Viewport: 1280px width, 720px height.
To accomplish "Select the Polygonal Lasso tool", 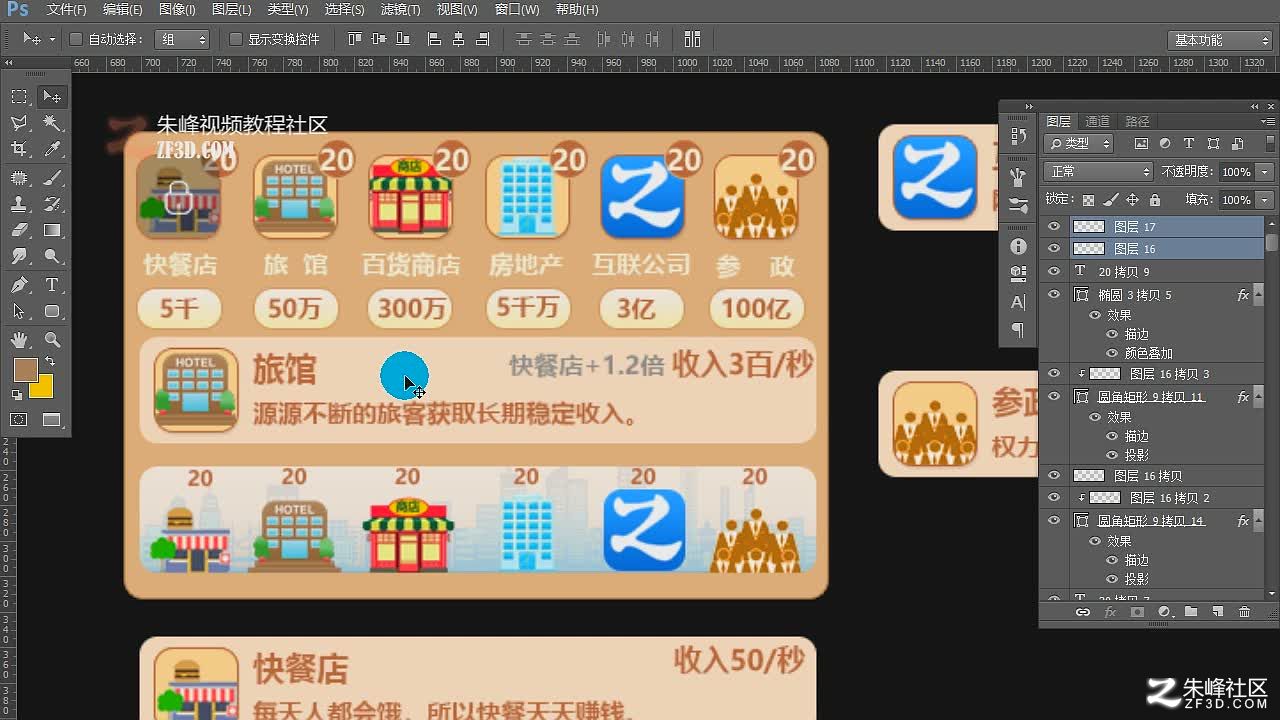I will (19, 123).
